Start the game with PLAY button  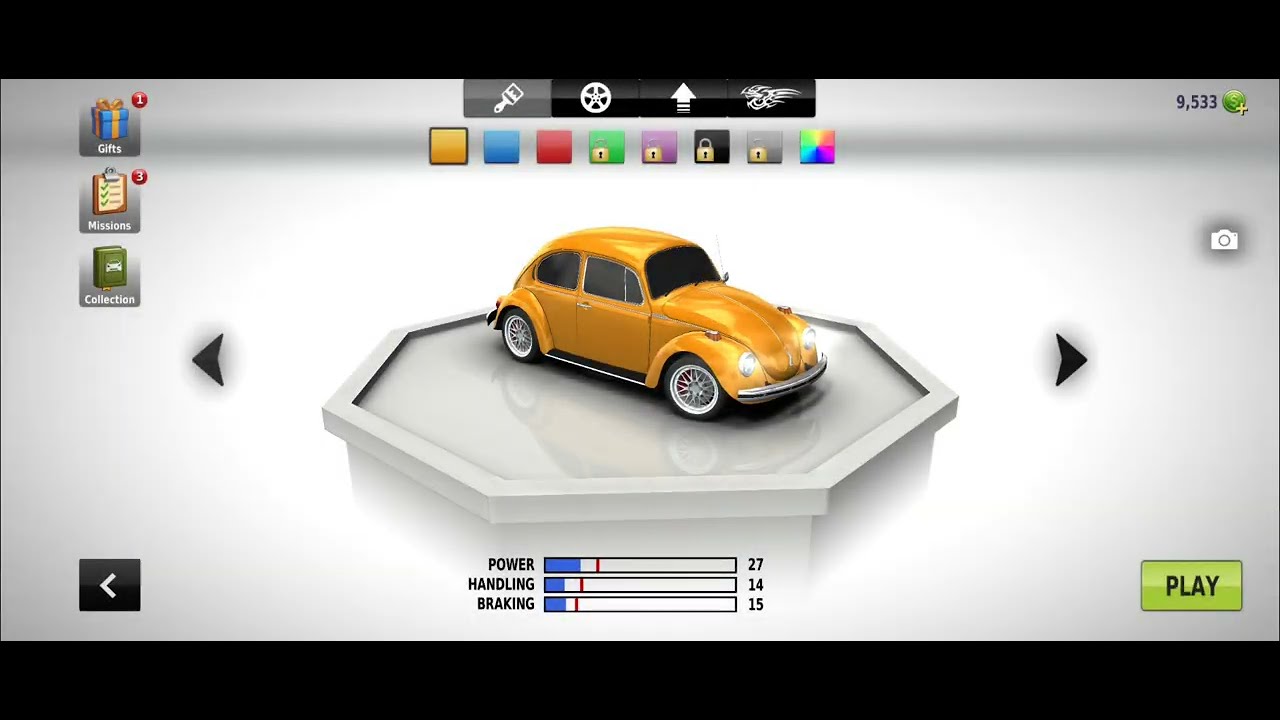coord(1191,586)
